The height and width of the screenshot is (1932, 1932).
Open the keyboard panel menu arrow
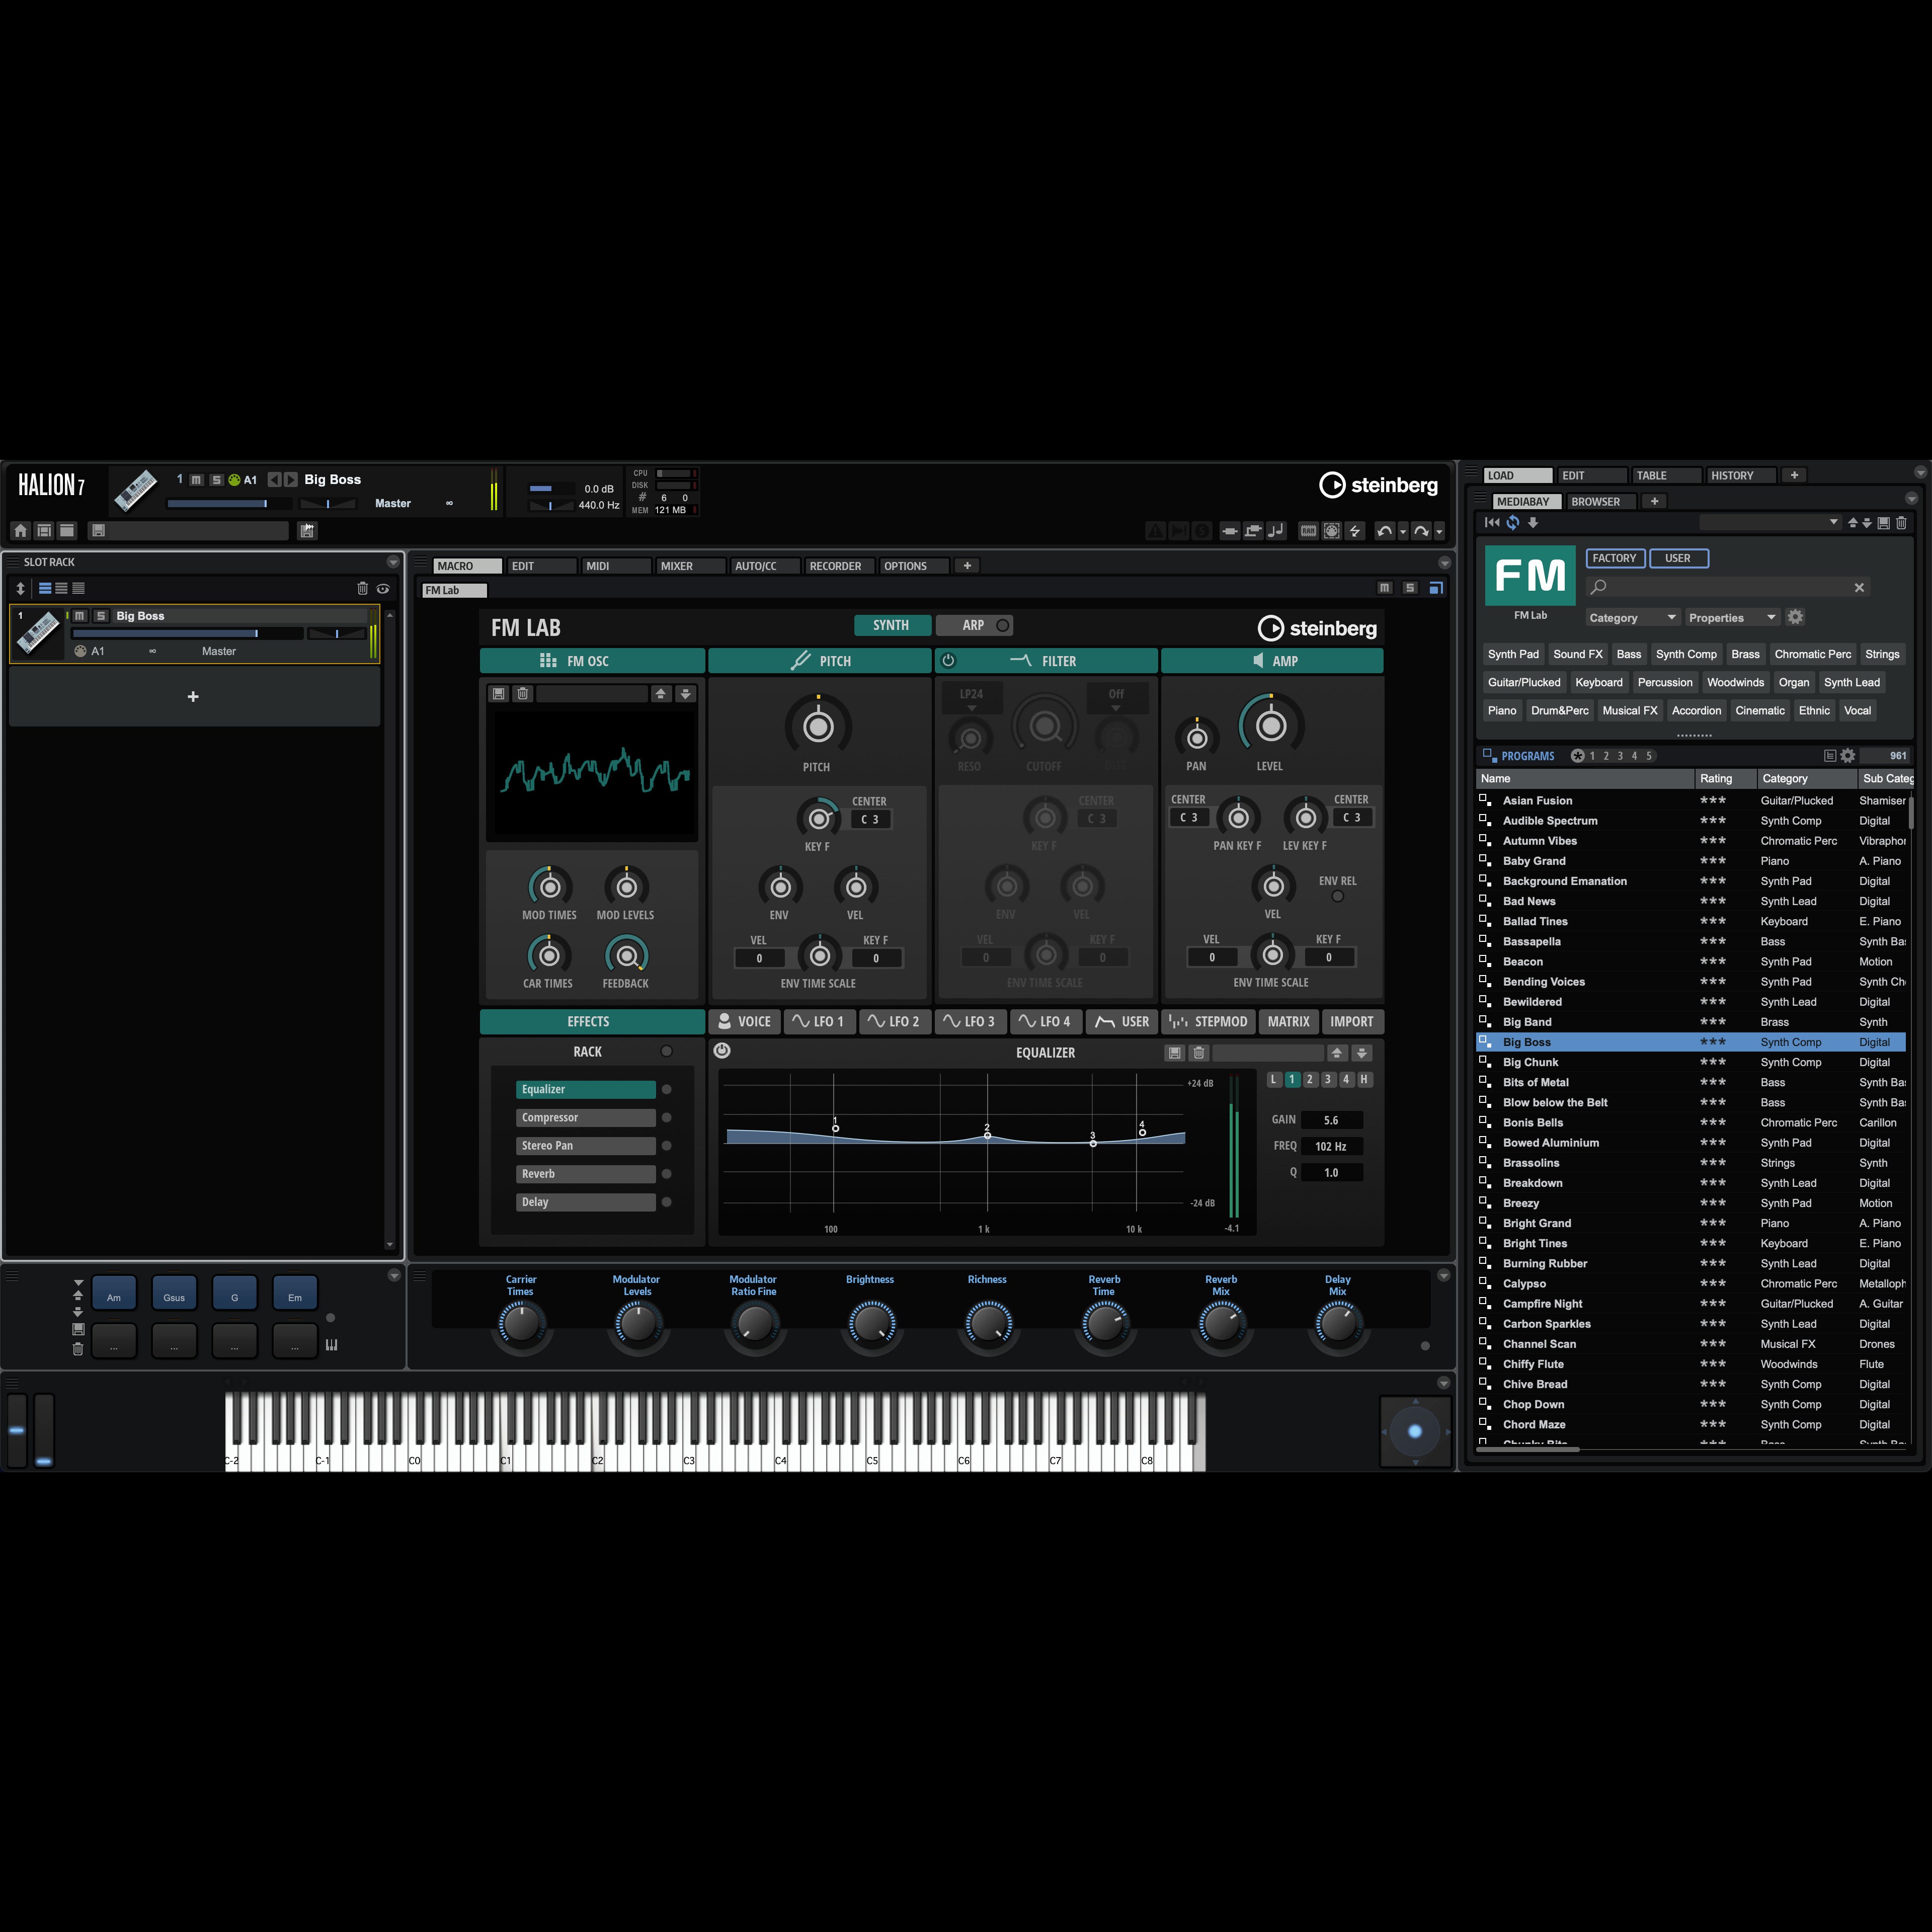[1443, 1383]
